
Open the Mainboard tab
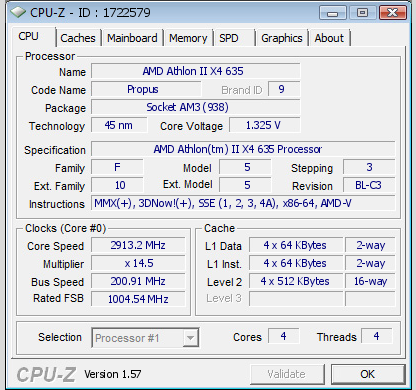132,38
